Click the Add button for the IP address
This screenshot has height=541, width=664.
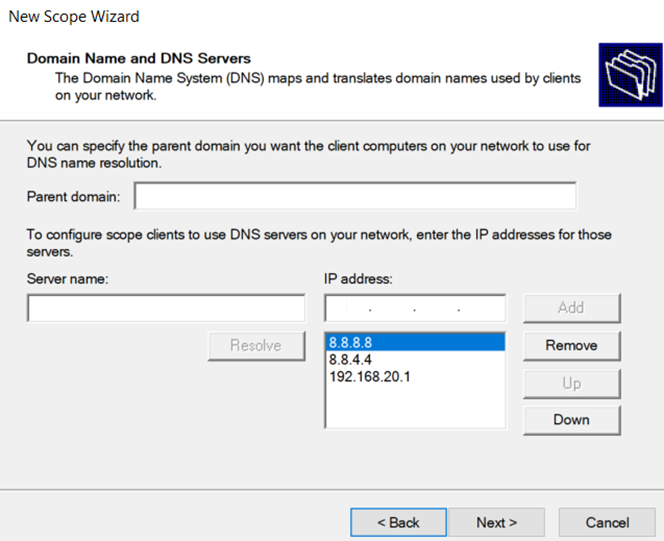(x=572, y=308)
